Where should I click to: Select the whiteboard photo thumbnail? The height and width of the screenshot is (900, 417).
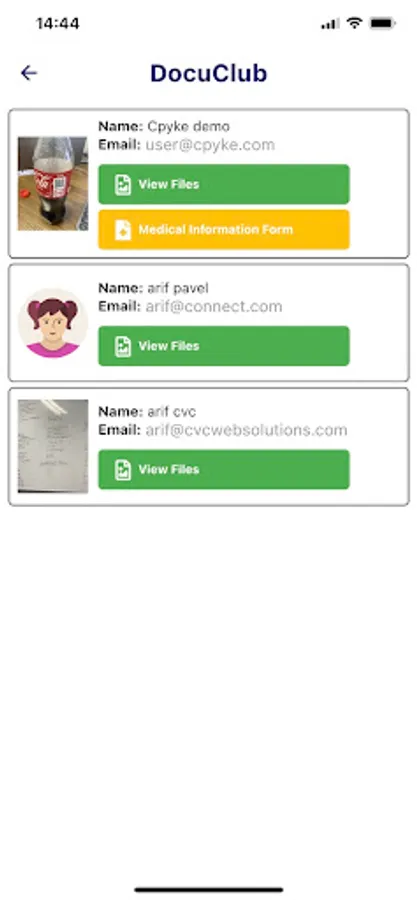coord(53,446)
